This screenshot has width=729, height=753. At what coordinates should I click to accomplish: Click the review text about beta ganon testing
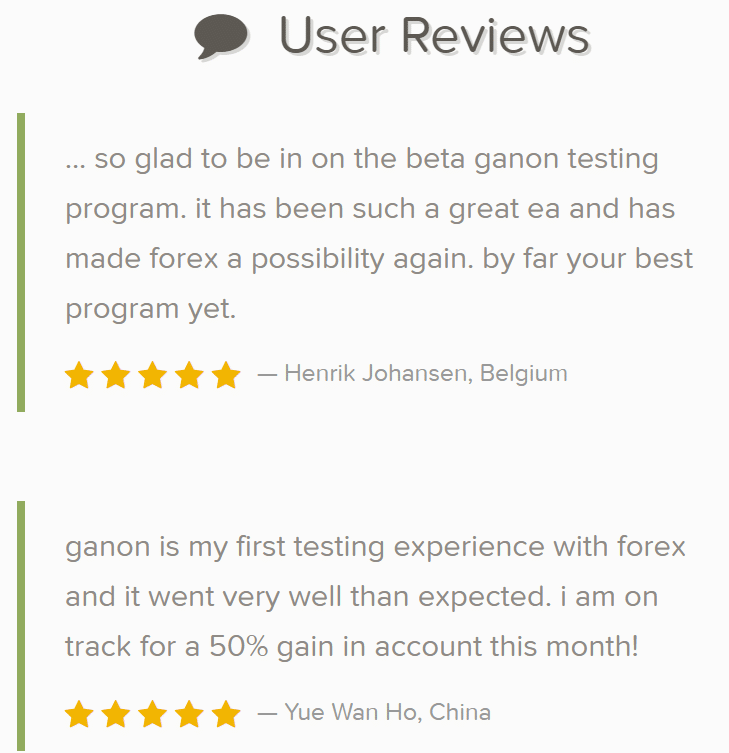click(x=379, y=233)
